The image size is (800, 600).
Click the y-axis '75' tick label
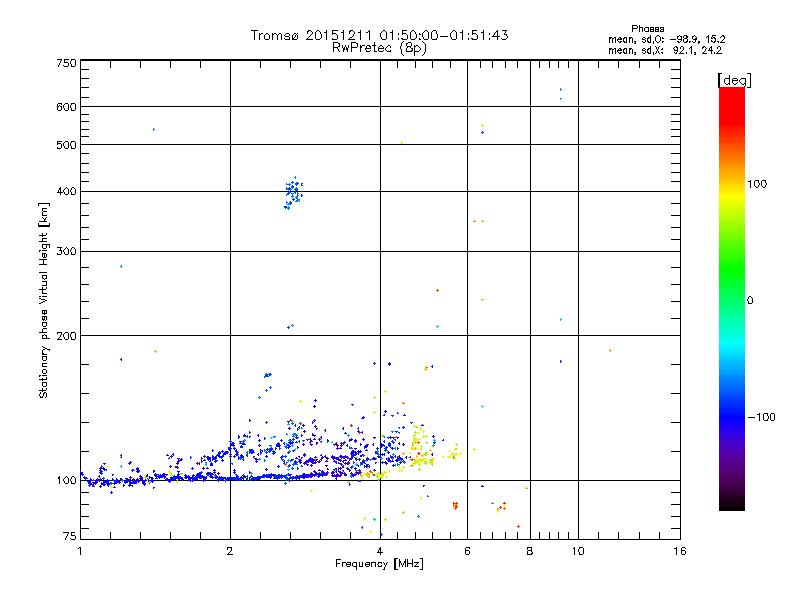[69, 536]
